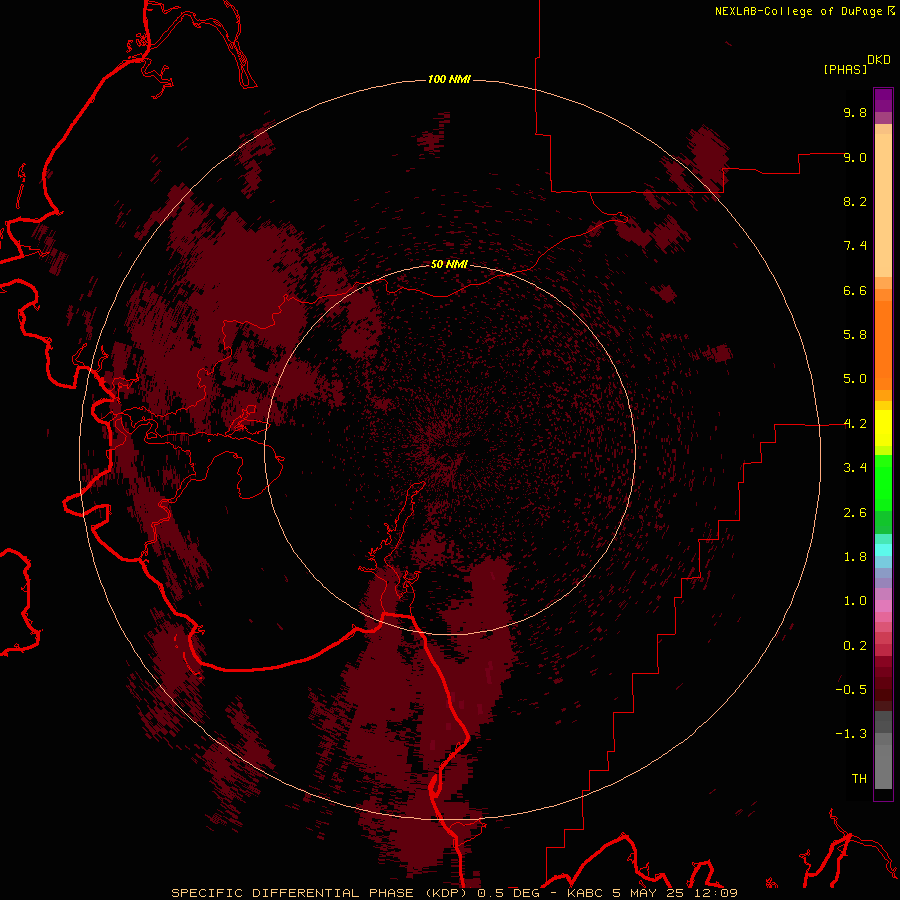Click the 5.8 scale value

tap(855, 335)
